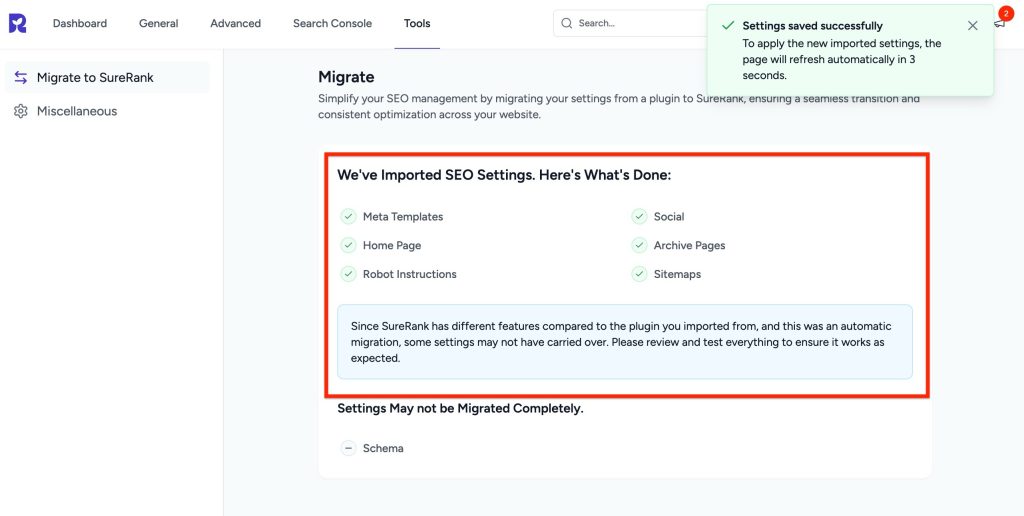Focus the Search input field
This screenshot has width=1024, height=516.
pos(630,23)
